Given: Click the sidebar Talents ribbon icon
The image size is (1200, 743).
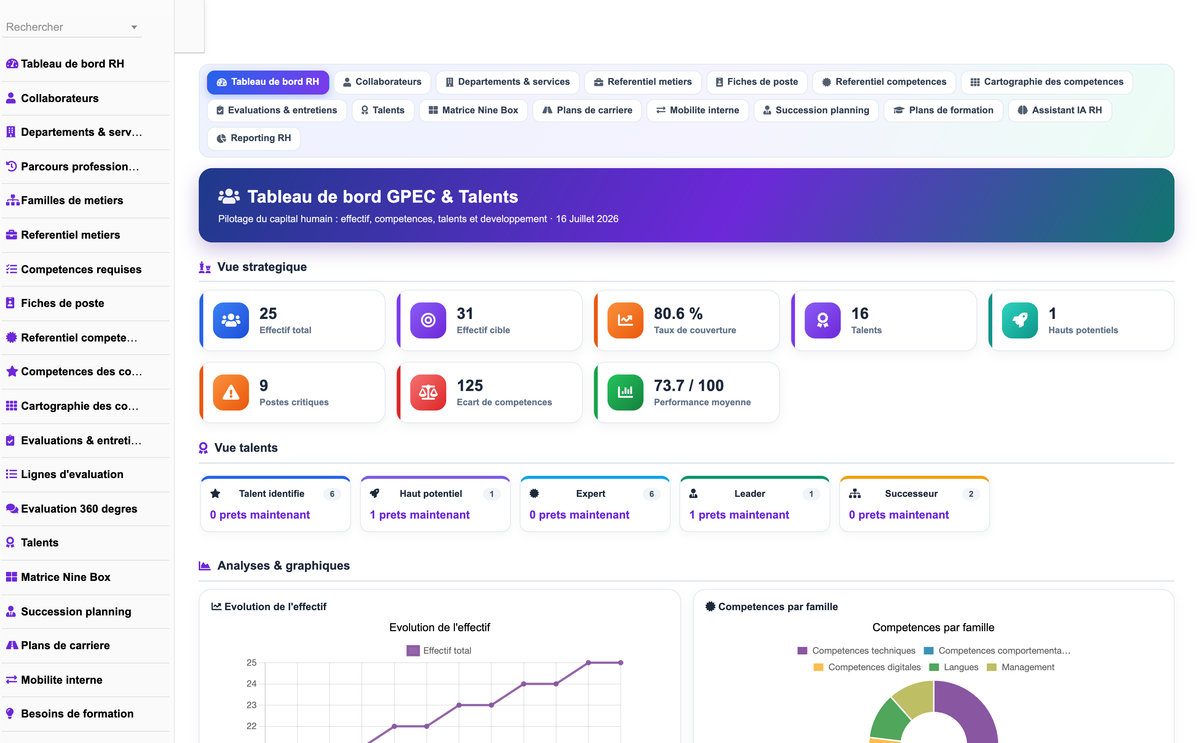Looking at the screenshot, I should (x=12, y=542).
